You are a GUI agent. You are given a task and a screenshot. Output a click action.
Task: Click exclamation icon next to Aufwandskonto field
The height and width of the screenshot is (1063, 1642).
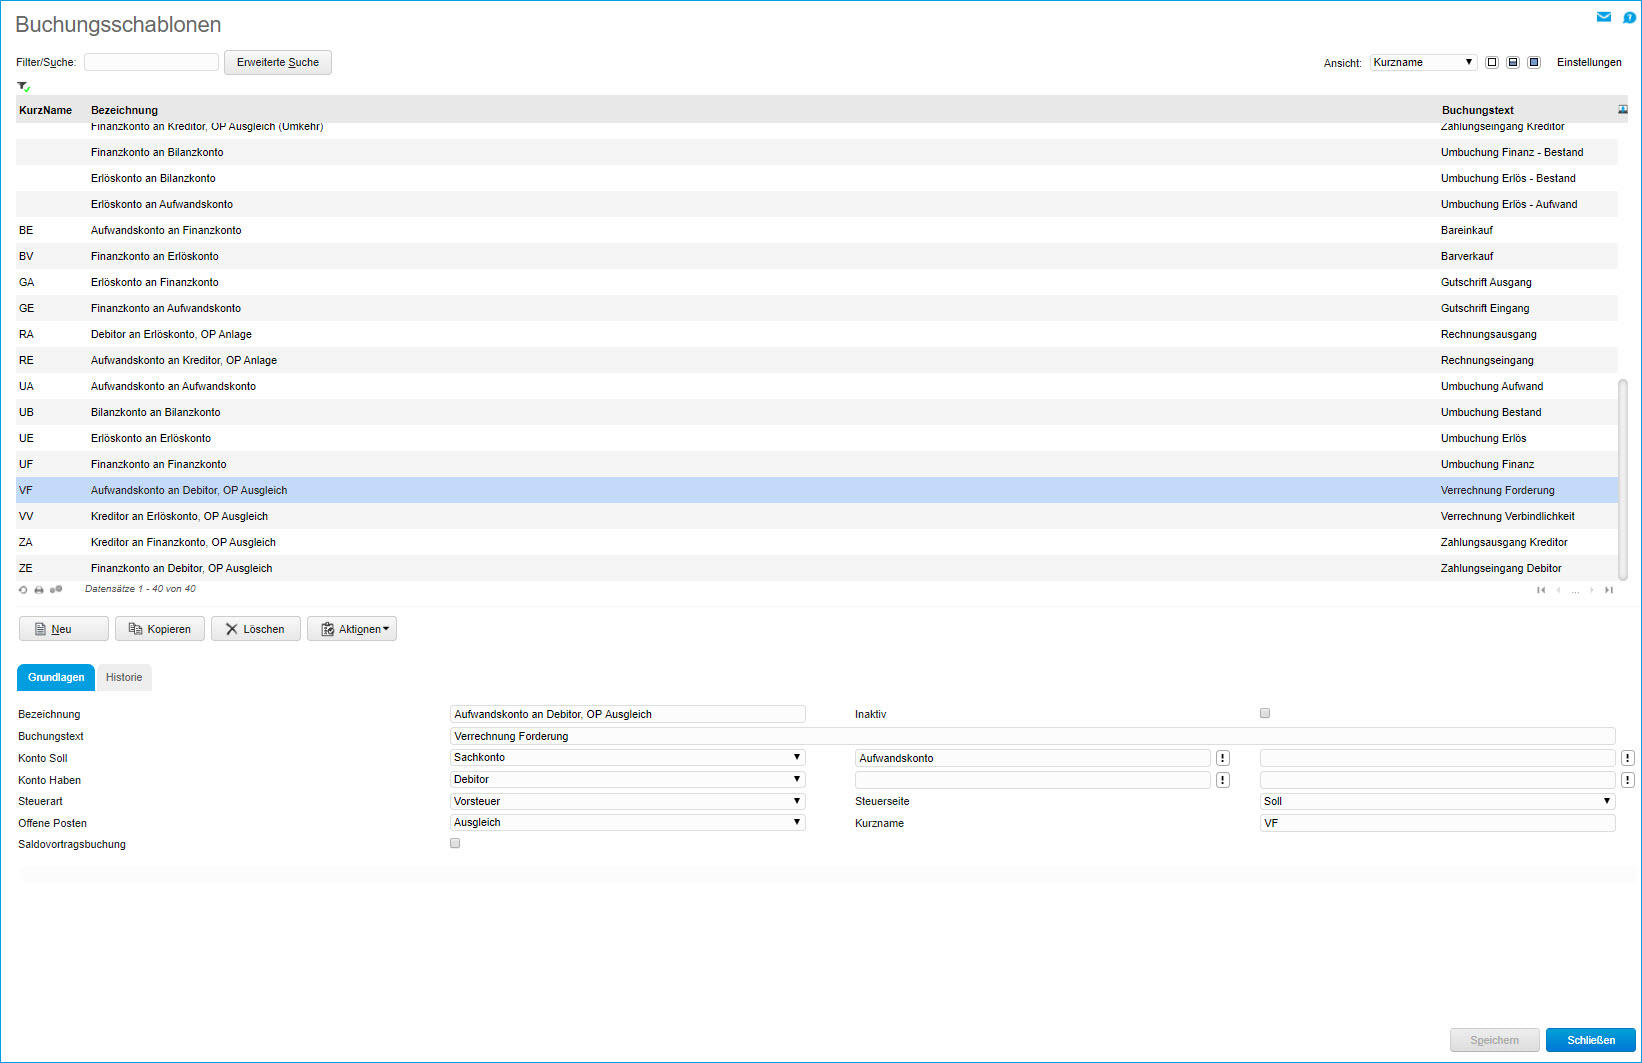(1222, 758)
